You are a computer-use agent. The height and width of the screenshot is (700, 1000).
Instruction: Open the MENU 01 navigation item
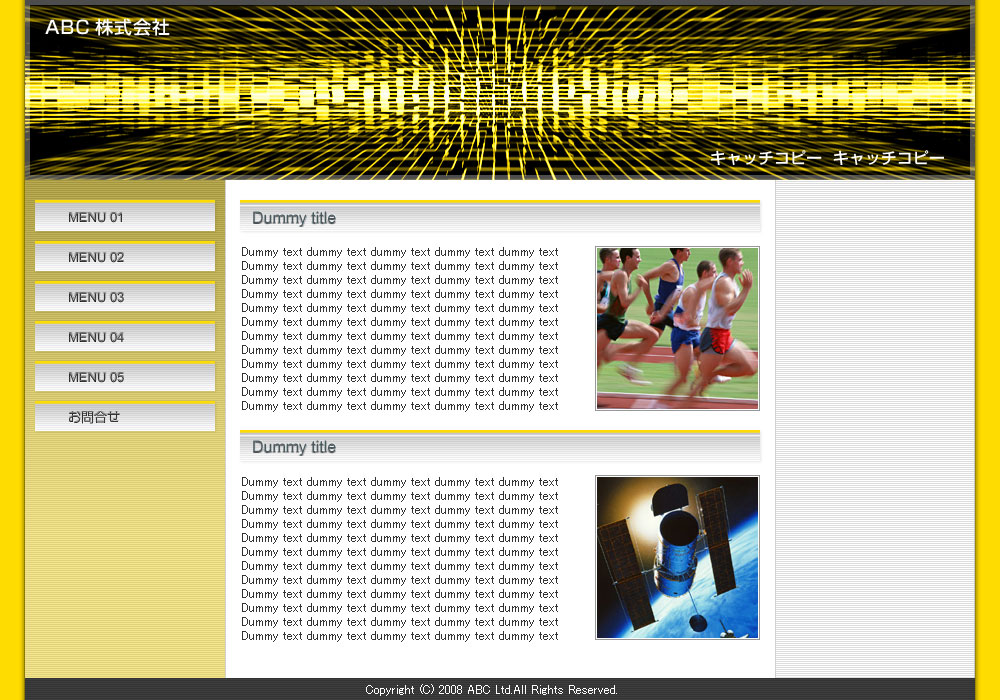(125, 216)
